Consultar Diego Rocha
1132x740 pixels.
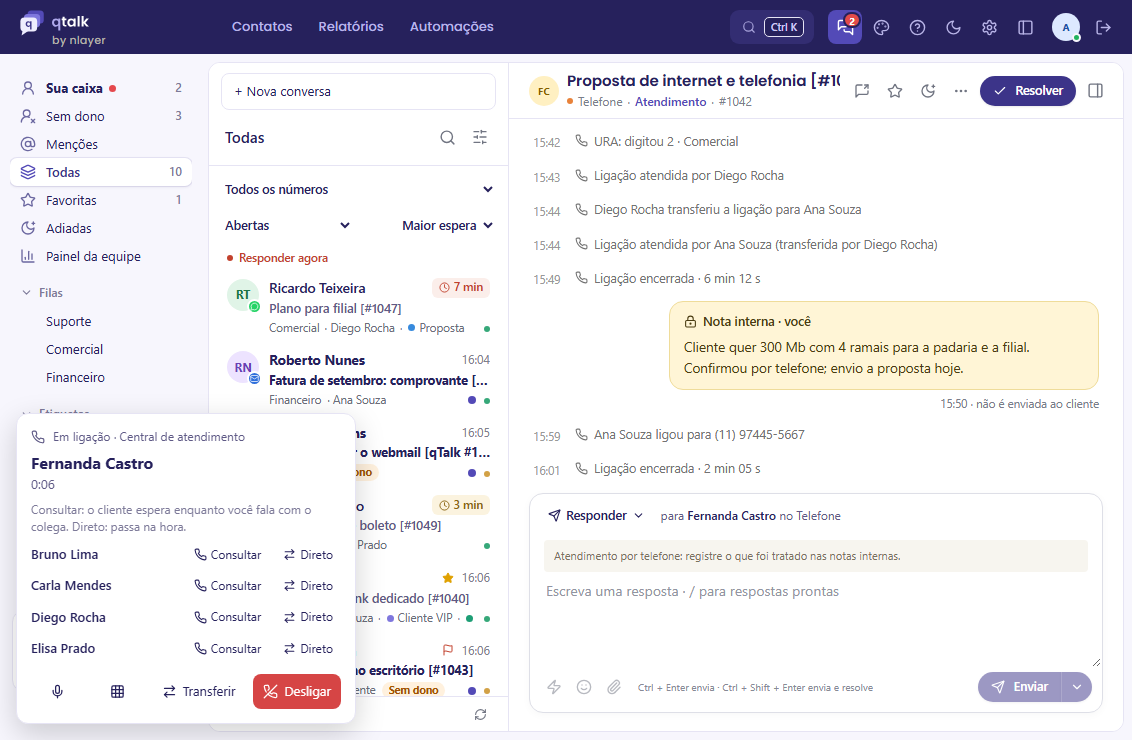228,617
